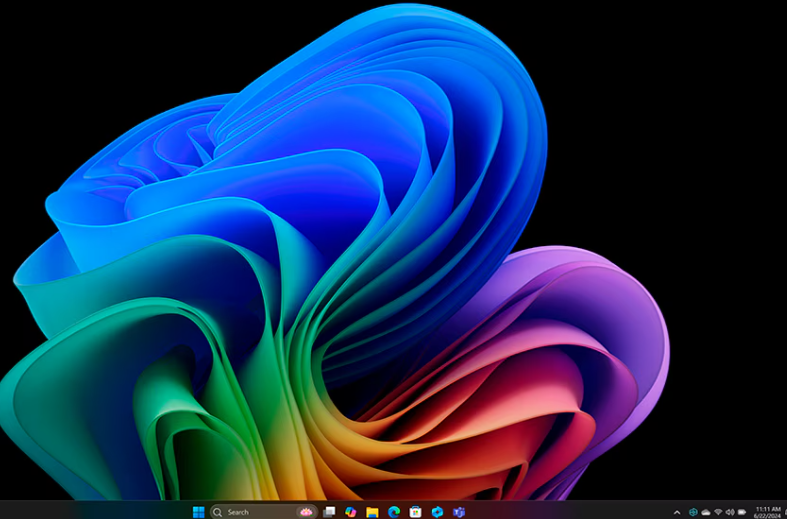Image resolution: width=787 pixels, height=519 pixels.
Task: Open the blue app left of Teams
Action: point(437,512)
